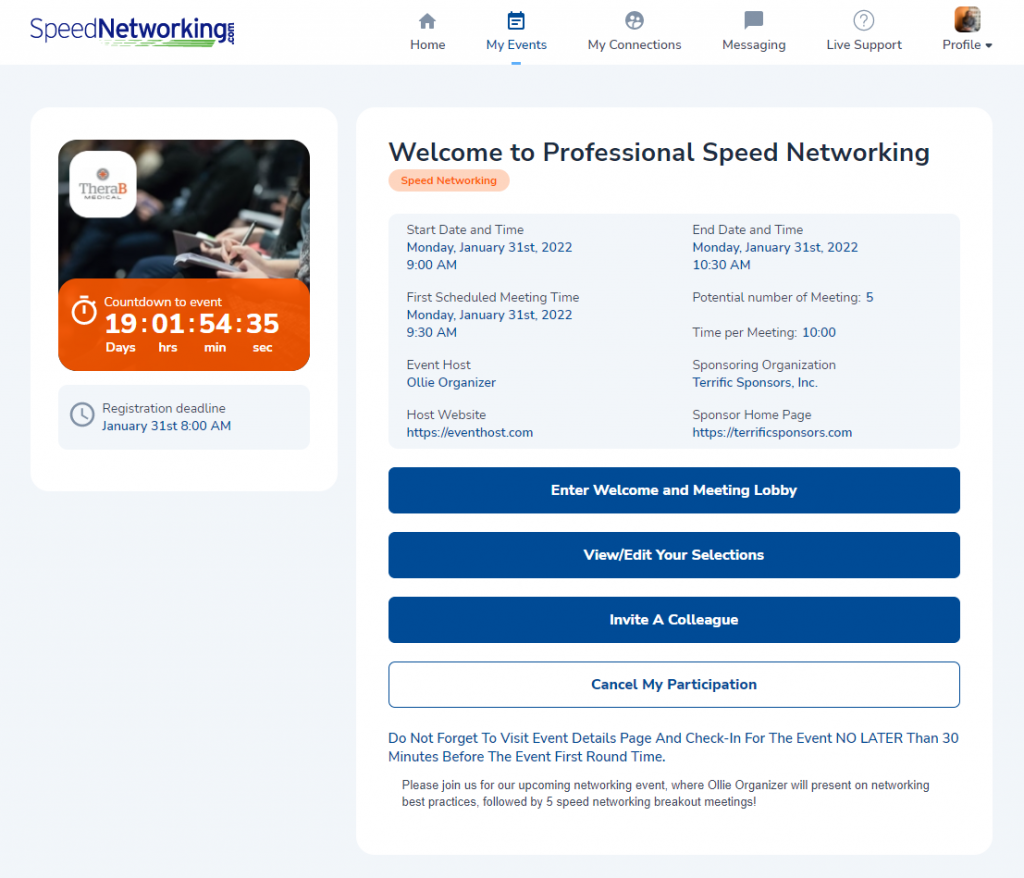1024x878 pixels.
Task: Open the Terrific Sponsors home page link
Action: 772,432
